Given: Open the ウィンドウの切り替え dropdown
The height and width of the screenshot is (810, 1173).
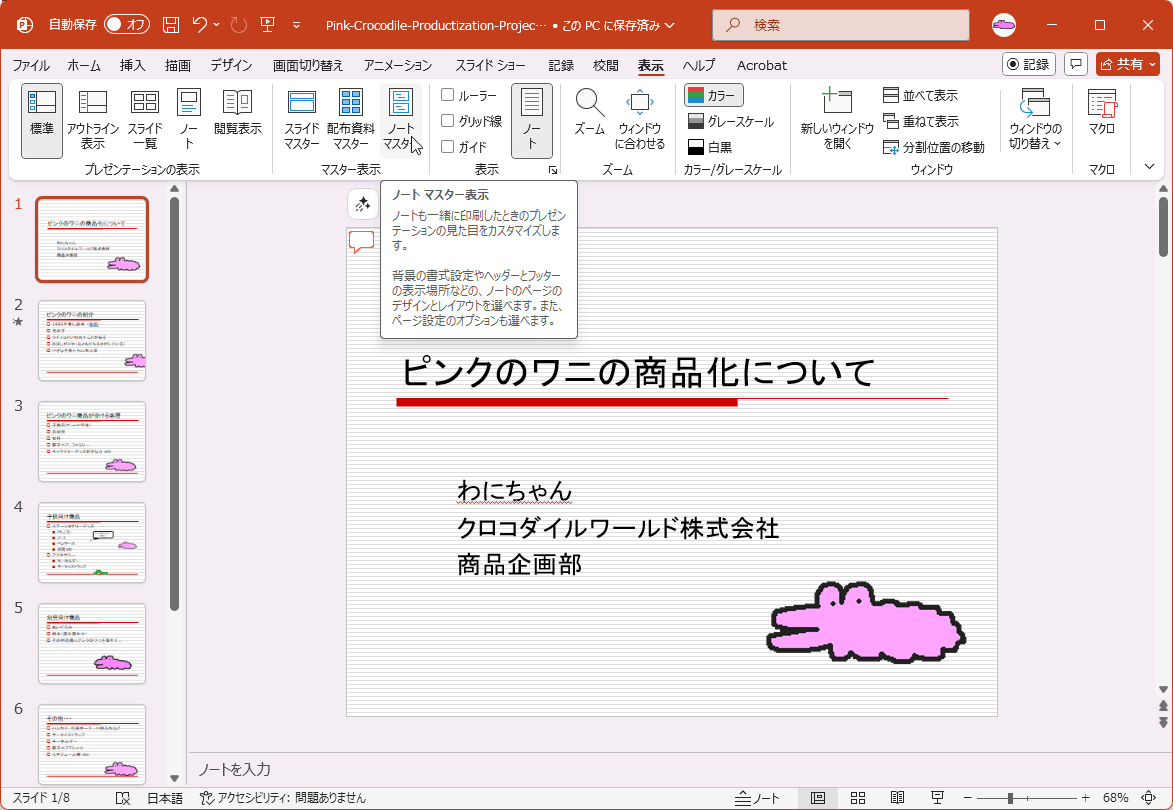Looking at the screenshot, I should 1035,118.
